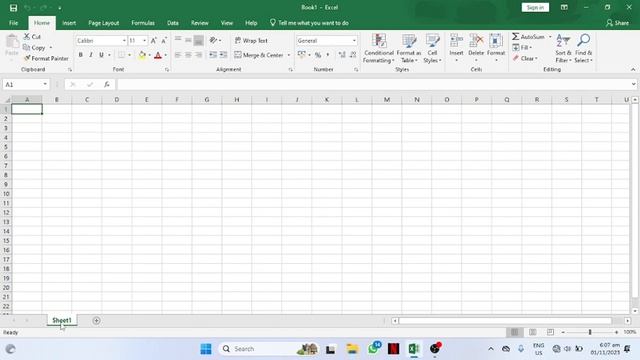Click the AutoSum sigma button
Viewport: 640px width, 360px height.
point(529,37)
